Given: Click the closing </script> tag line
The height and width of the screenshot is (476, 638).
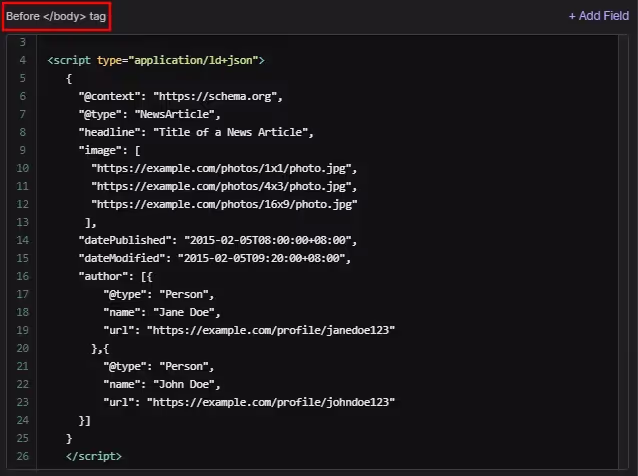Looking at the screenshot, I should (94, 456).
